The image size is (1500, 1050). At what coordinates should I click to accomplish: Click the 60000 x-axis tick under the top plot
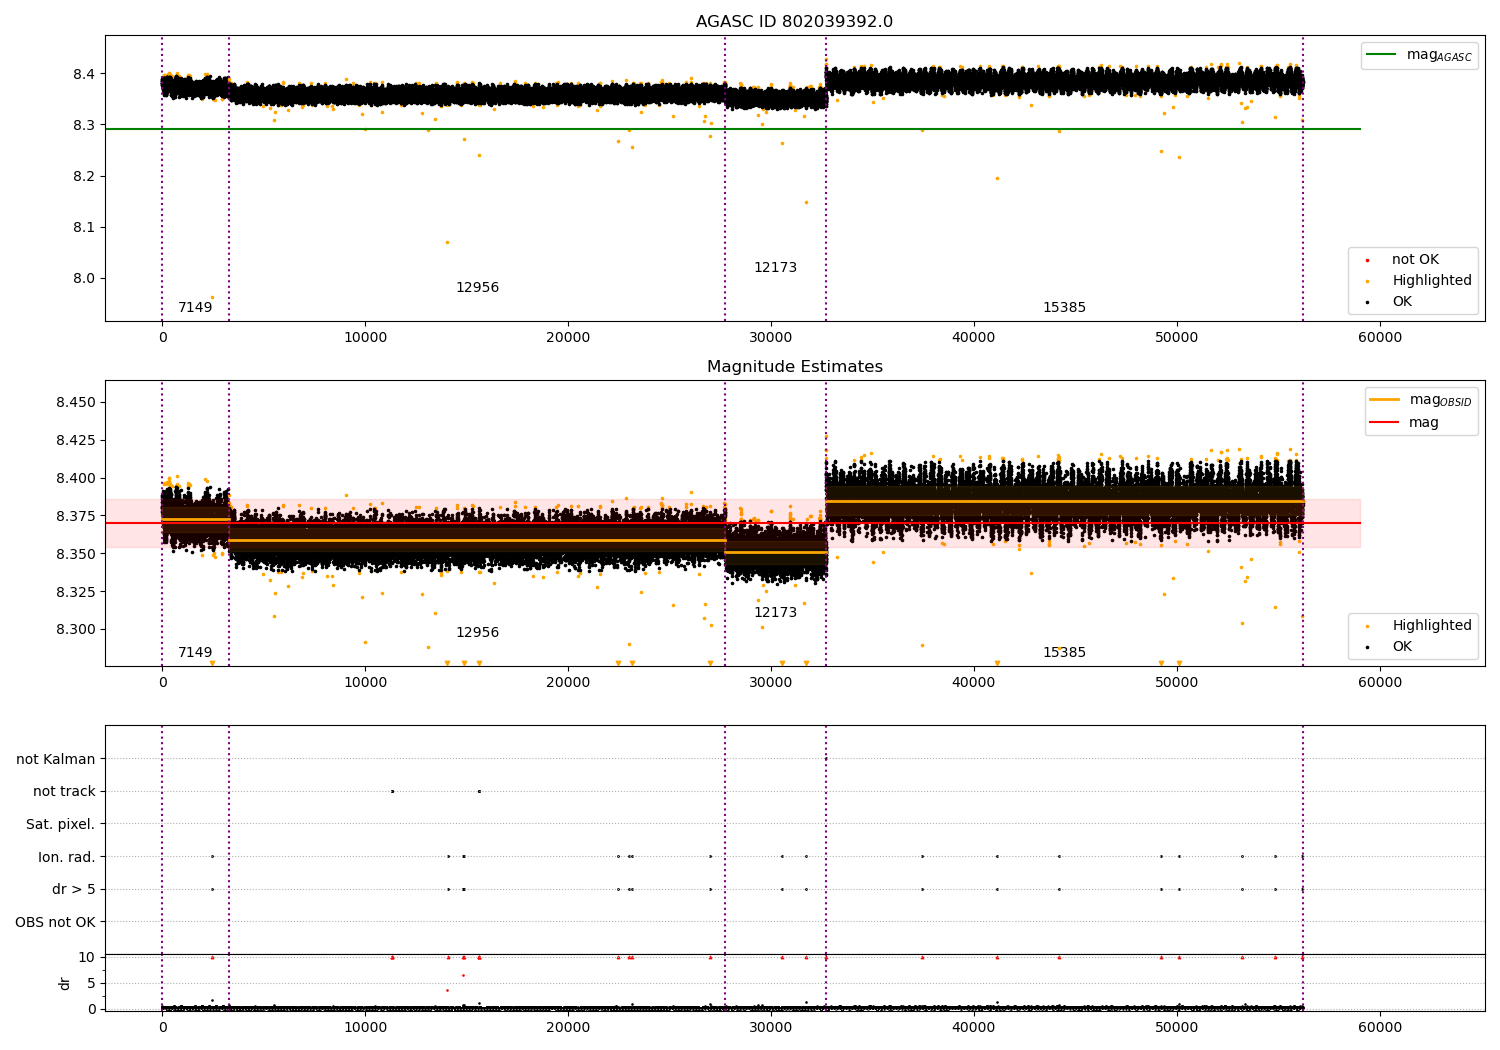point(1379,338)
